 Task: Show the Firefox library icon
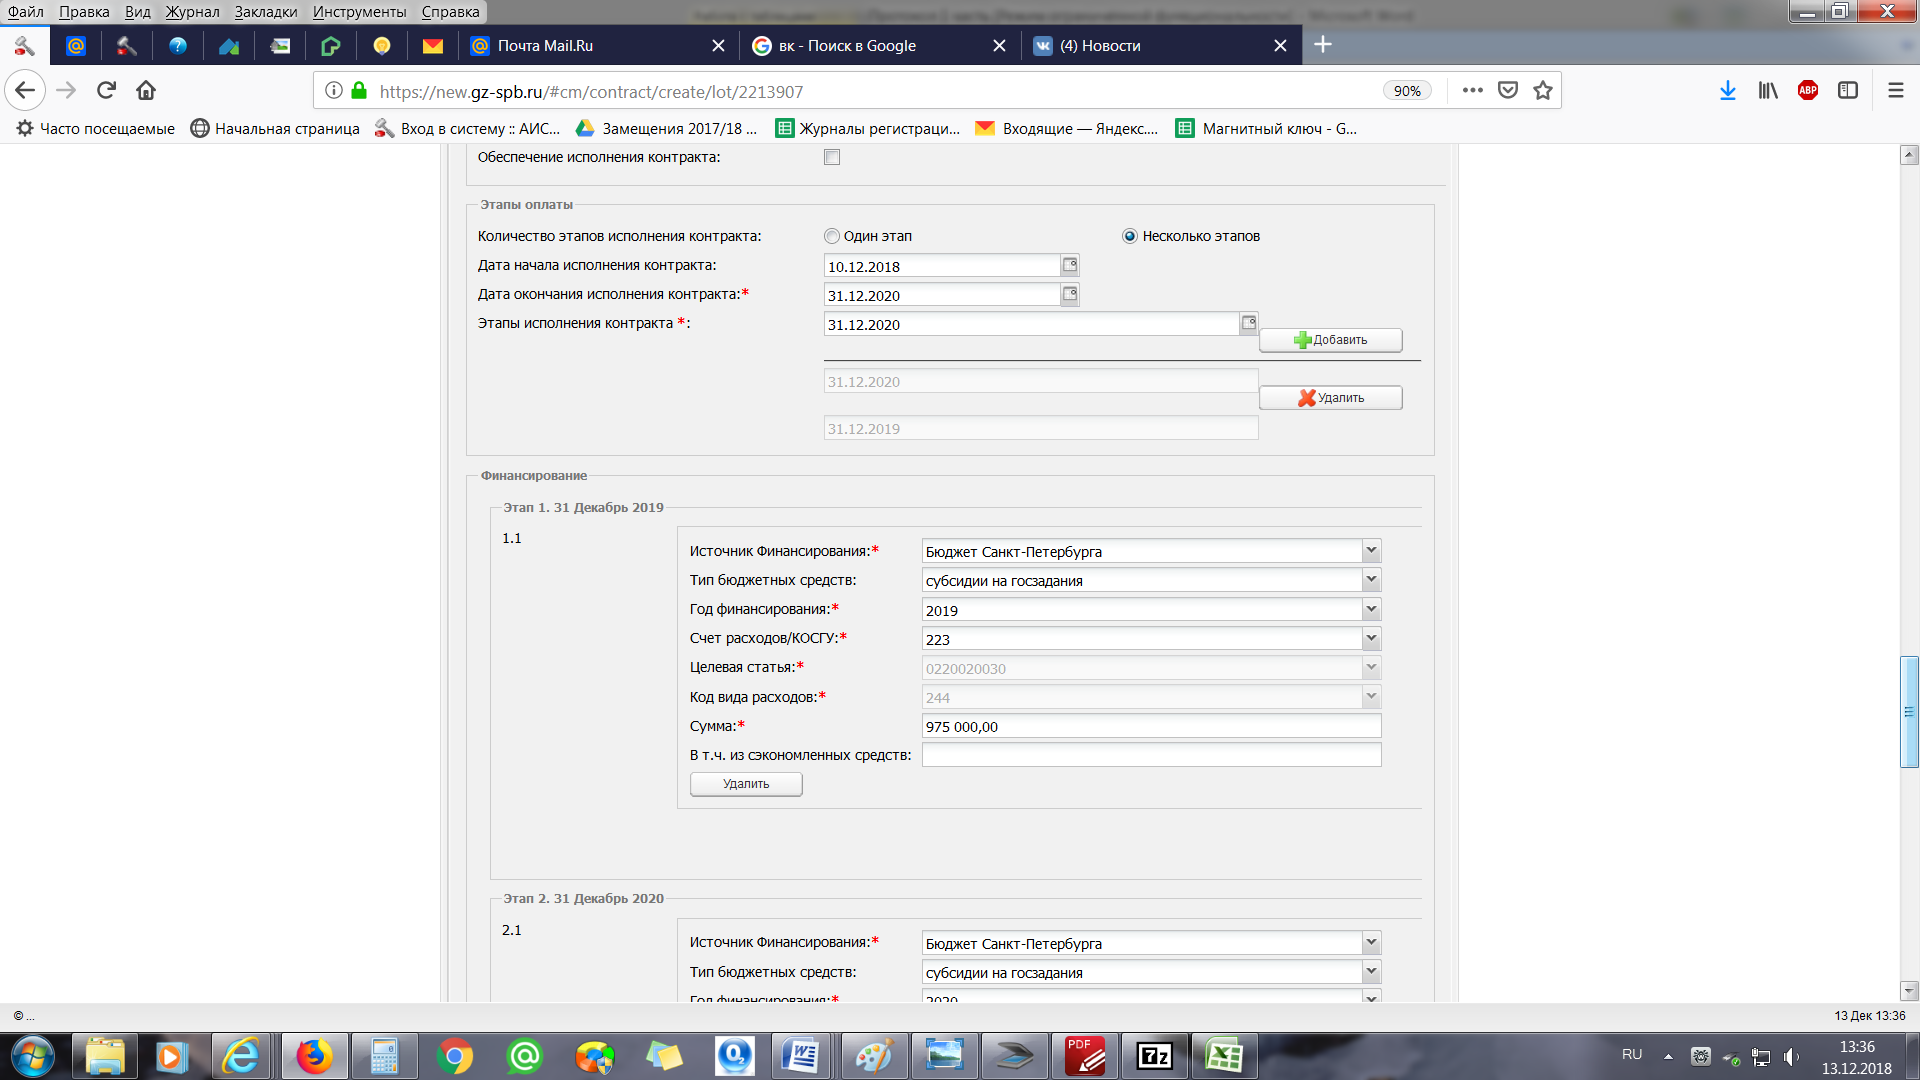tap(1767, 91)
